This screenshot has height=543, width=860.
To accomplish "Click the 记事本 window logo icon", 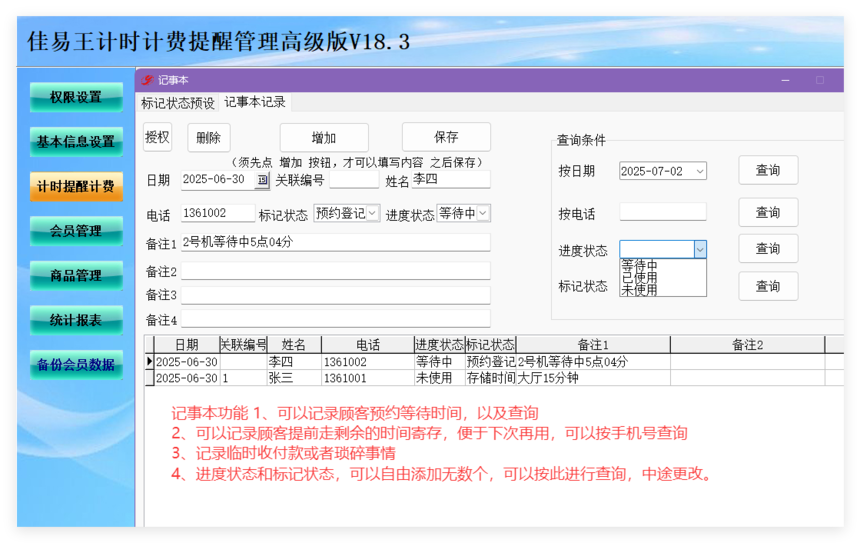I will point(147,80).
